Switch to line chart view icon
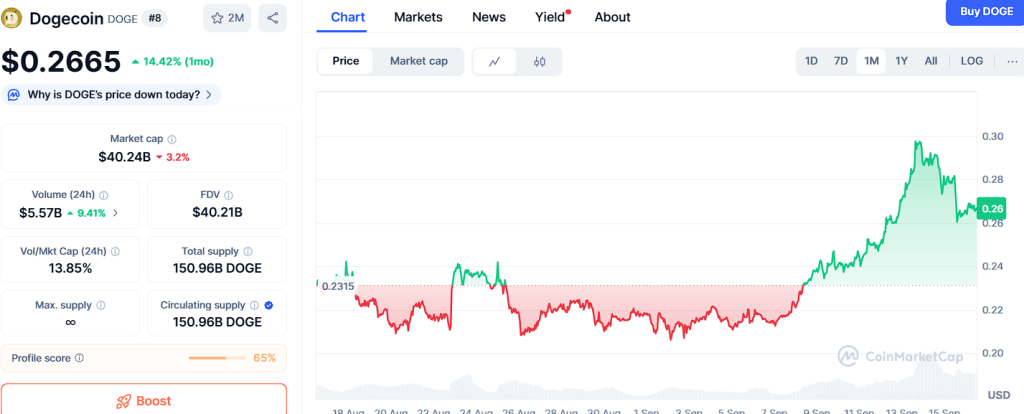The height and width of the screenshot is (414, 1024). [494, 61]
